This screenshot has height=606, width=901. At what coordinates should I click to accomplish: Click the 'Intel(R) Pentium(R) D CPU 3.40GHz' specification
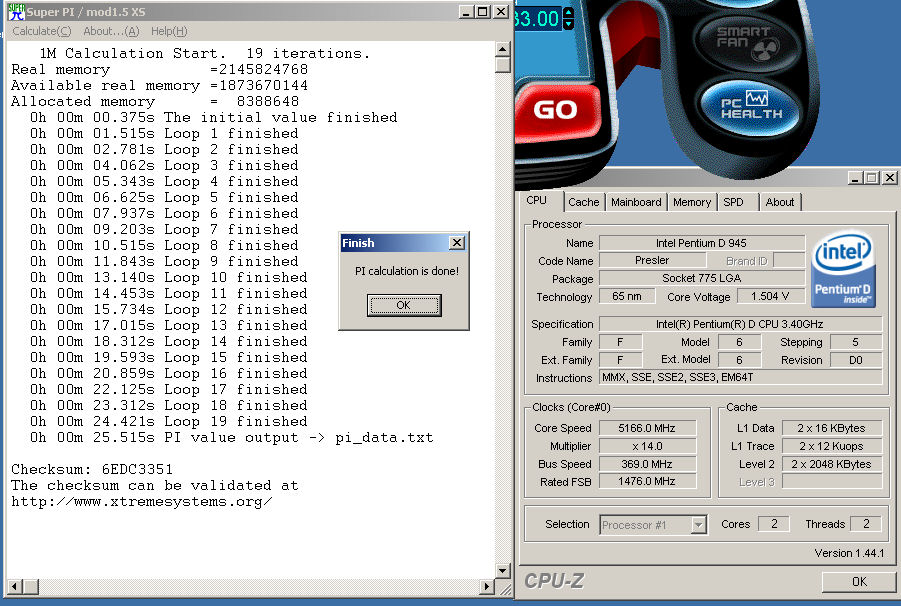tap(740, 324)
